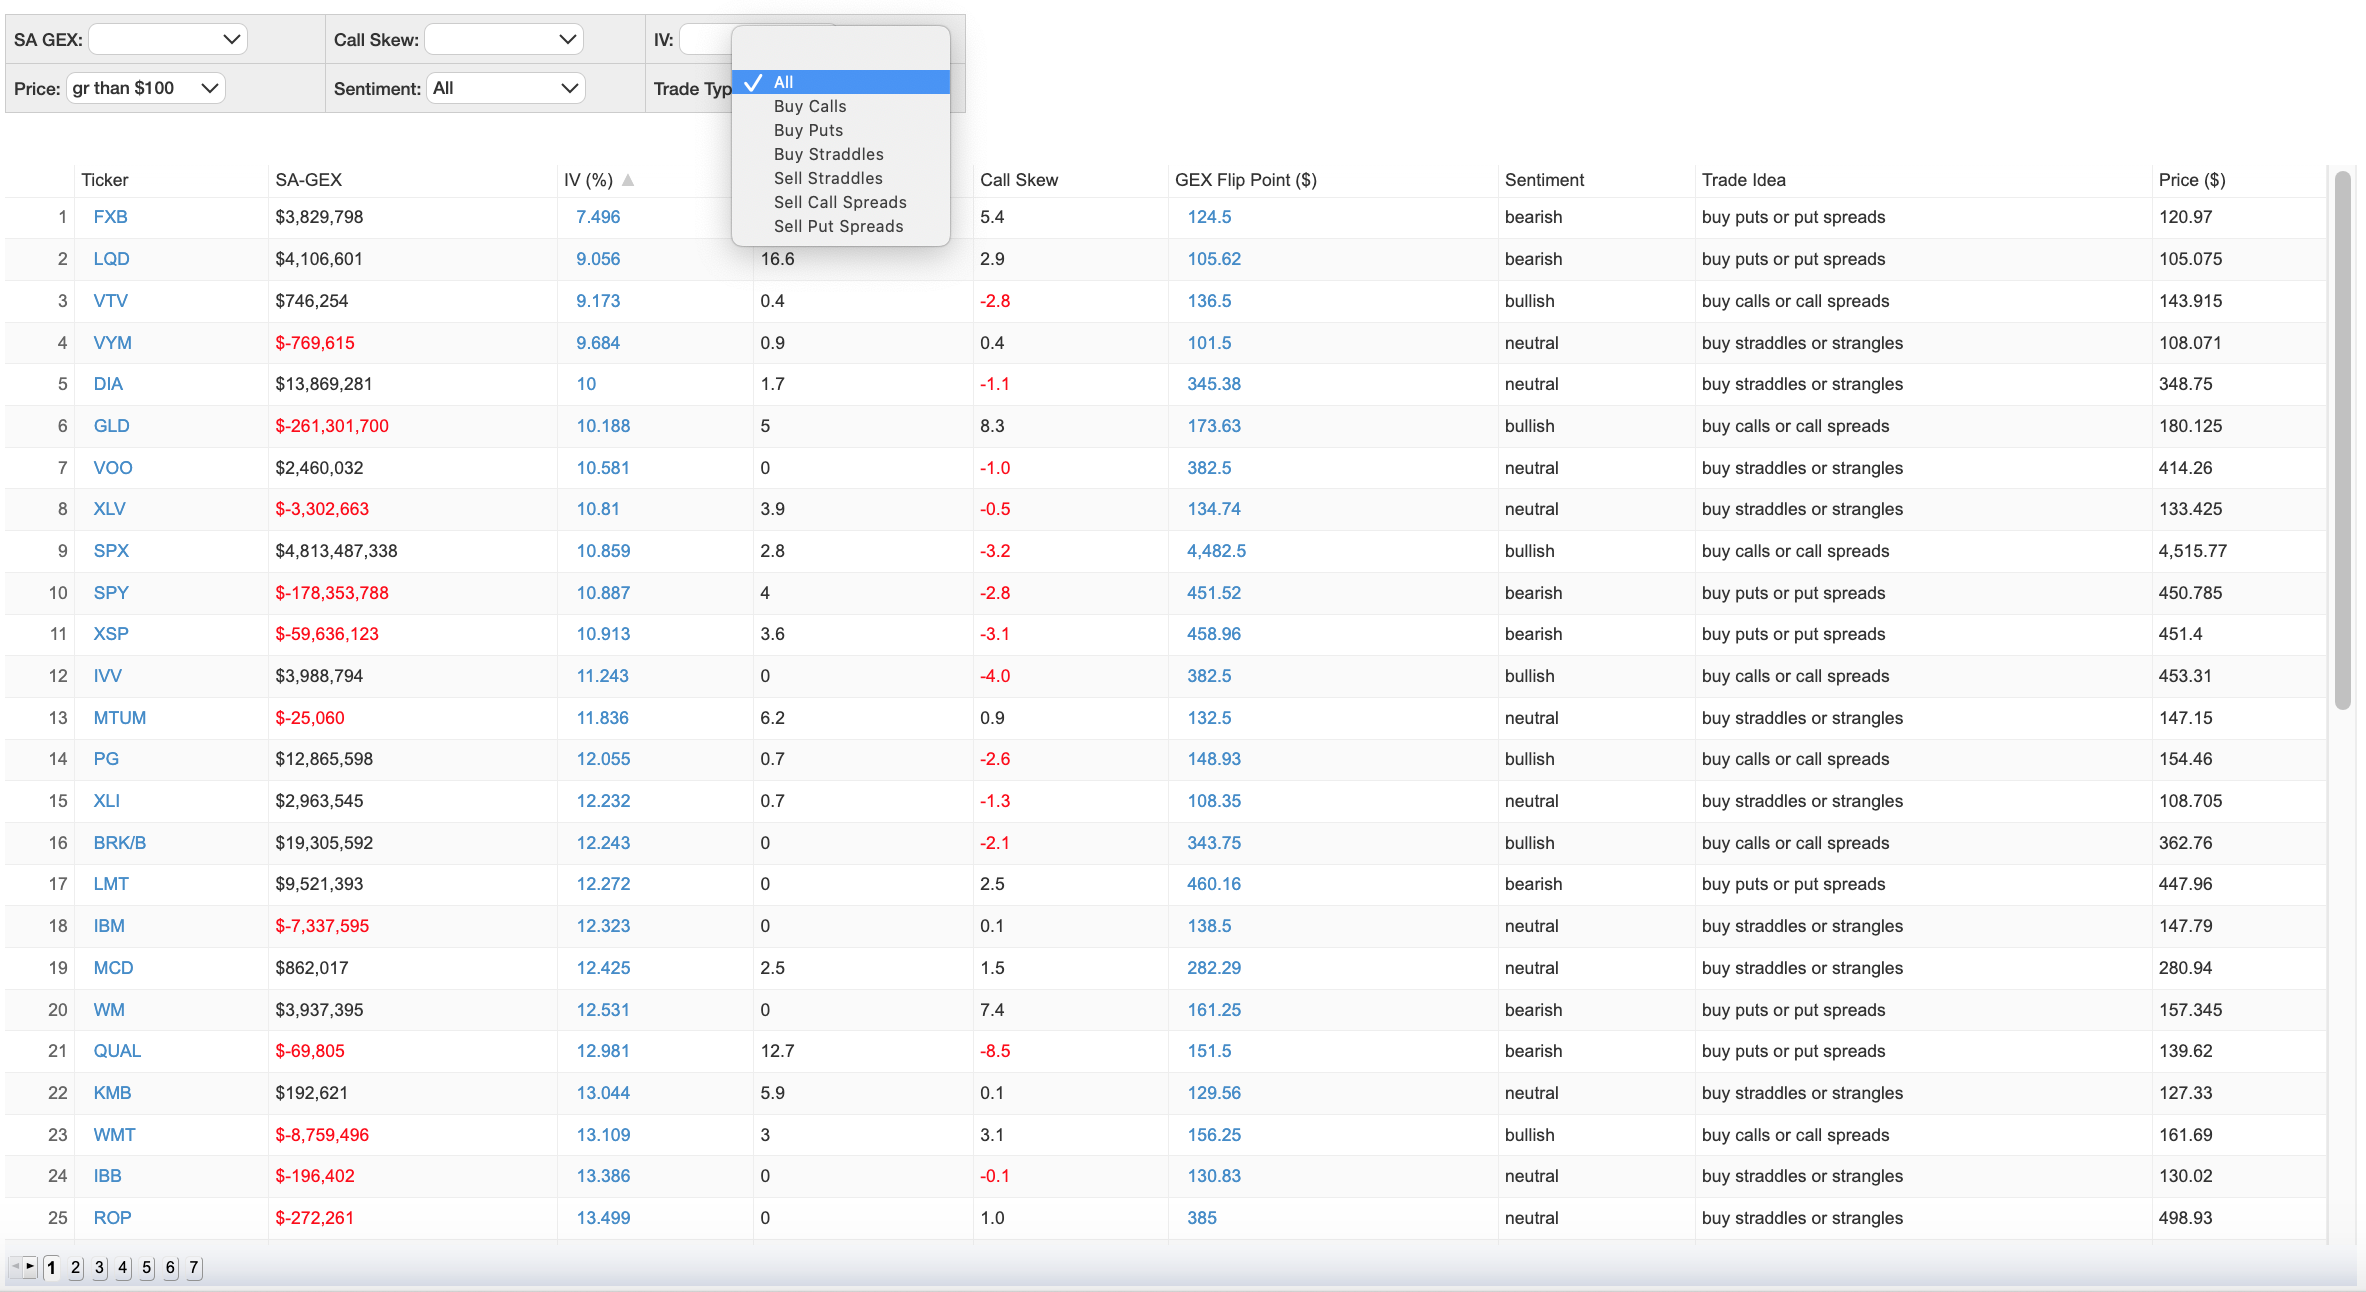The width and height of the screenshot is (2366, 1292).
Task: Open the VTV ticker link
Action: pyautogui.click(x=110, y=301)
